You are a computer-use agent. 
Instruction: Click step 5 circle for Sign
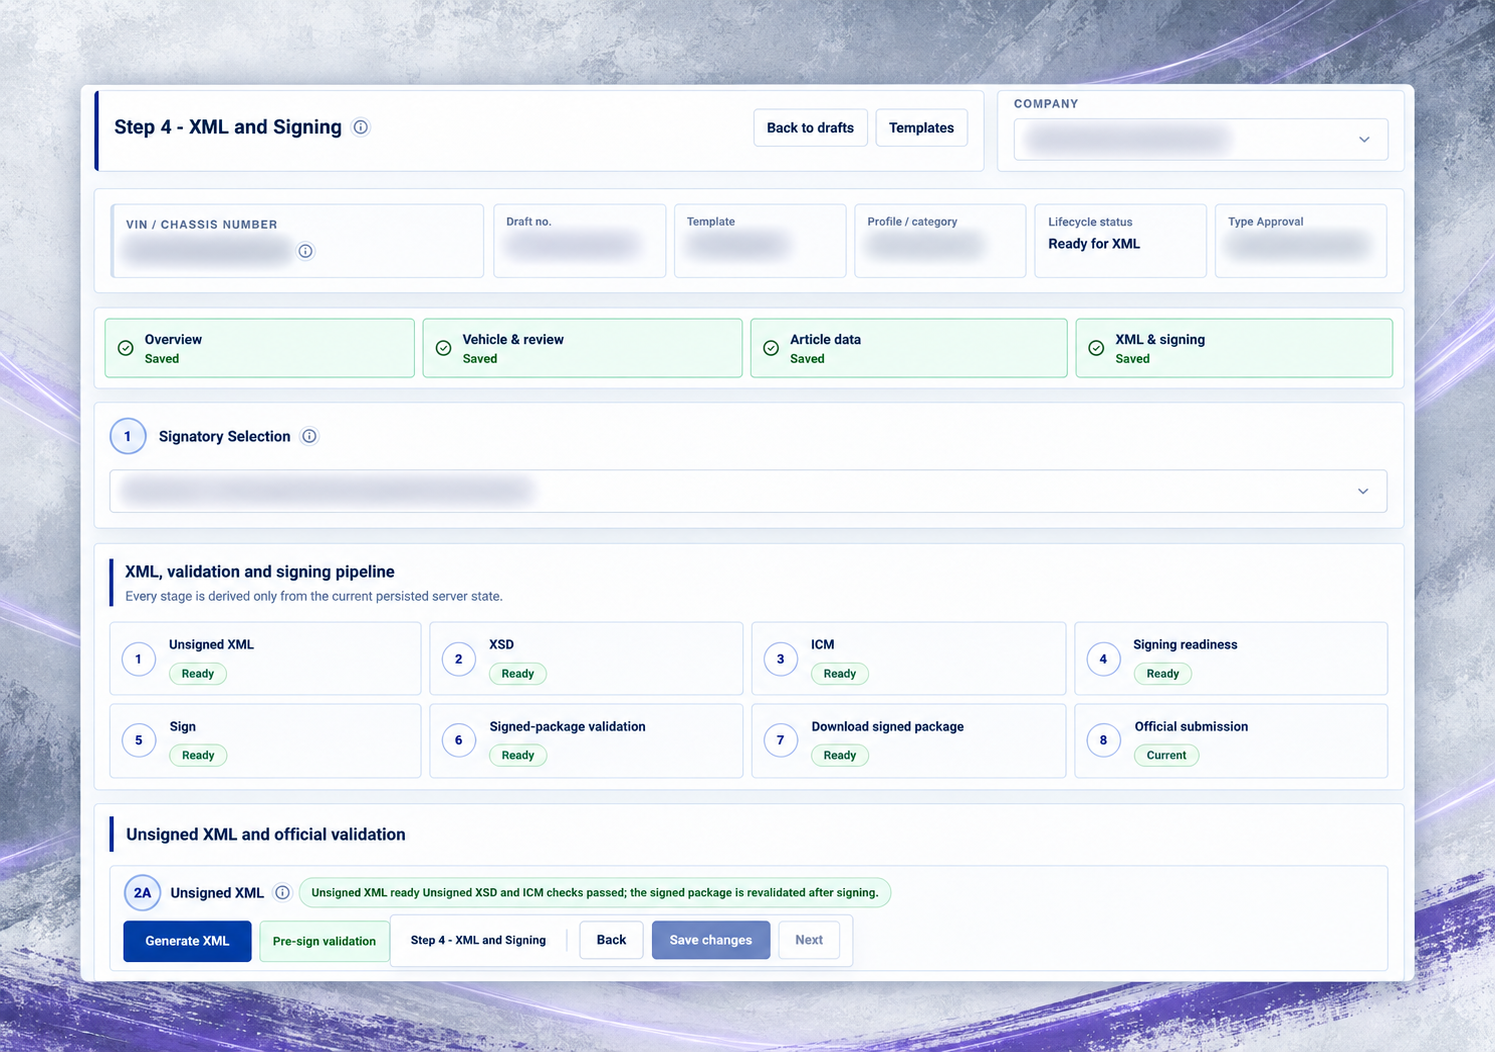click(x=139, y=740)
